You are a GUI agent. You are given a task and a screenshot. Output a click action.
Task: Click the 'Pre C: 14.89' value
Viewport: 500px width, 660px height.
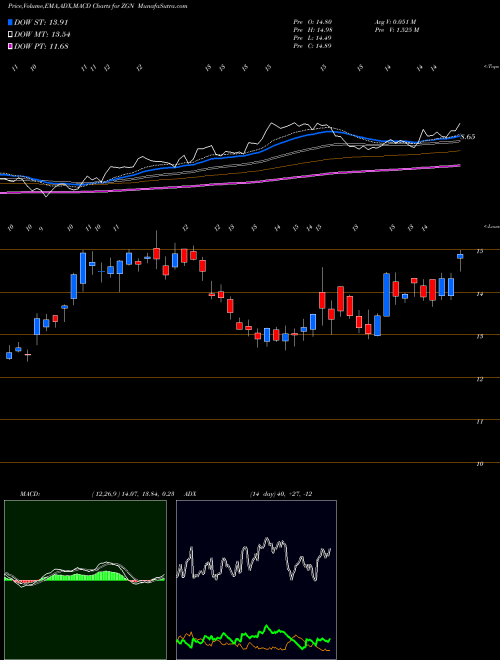pos(313,46)
